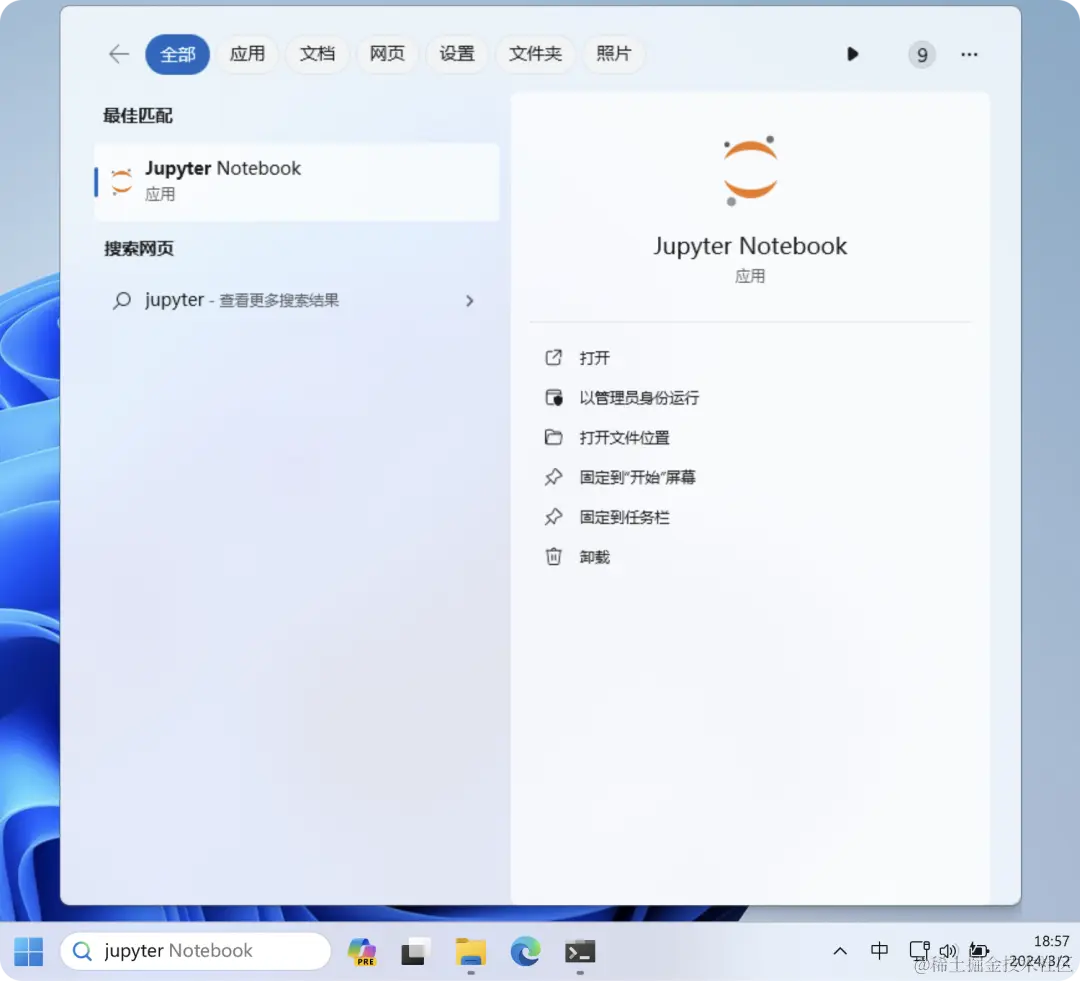Viewport: 1080px width, 981px height.
Task: Open the ellipsis options menu at top right
Action: pos(969,54)
